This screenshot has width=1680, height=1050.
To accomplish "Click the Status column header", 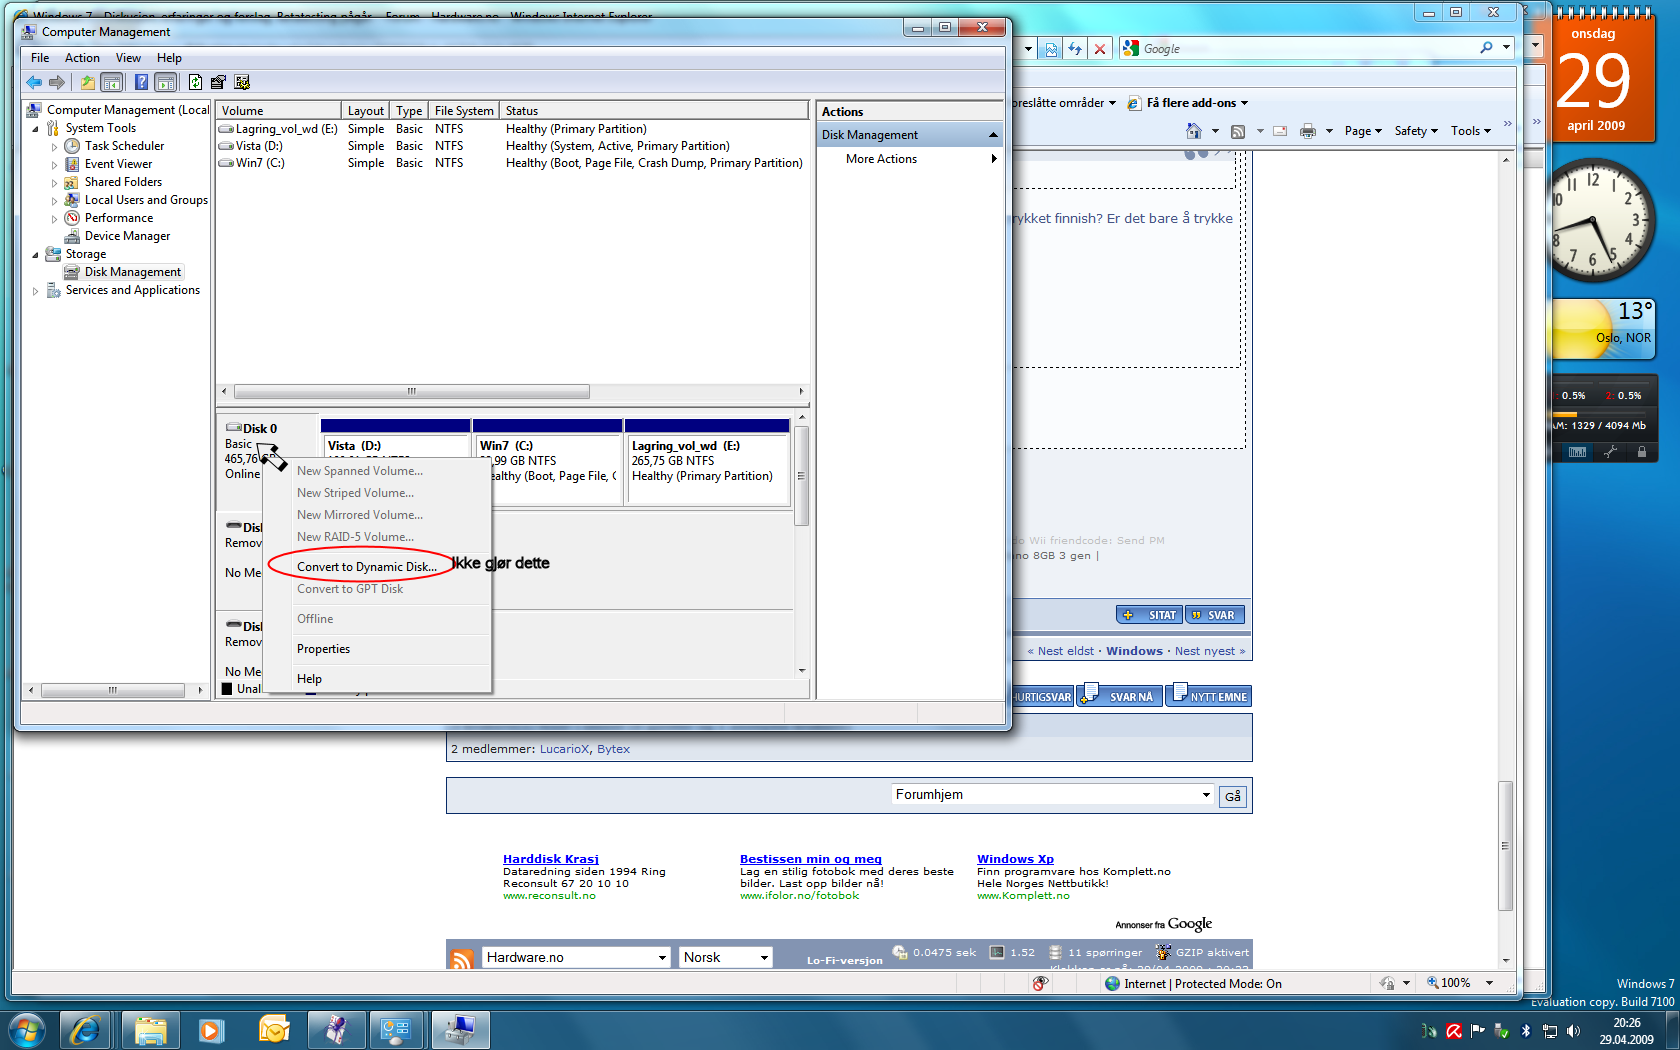I will 653,111.
